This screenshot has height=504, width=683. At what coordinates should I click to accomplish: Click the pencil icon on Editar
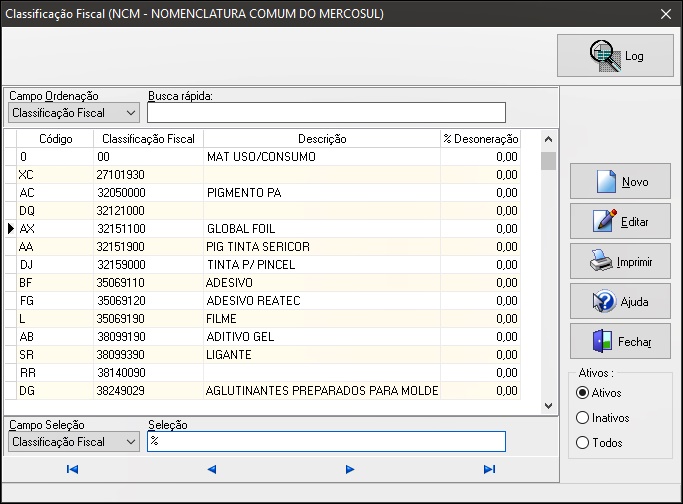[x=605, y=220]
